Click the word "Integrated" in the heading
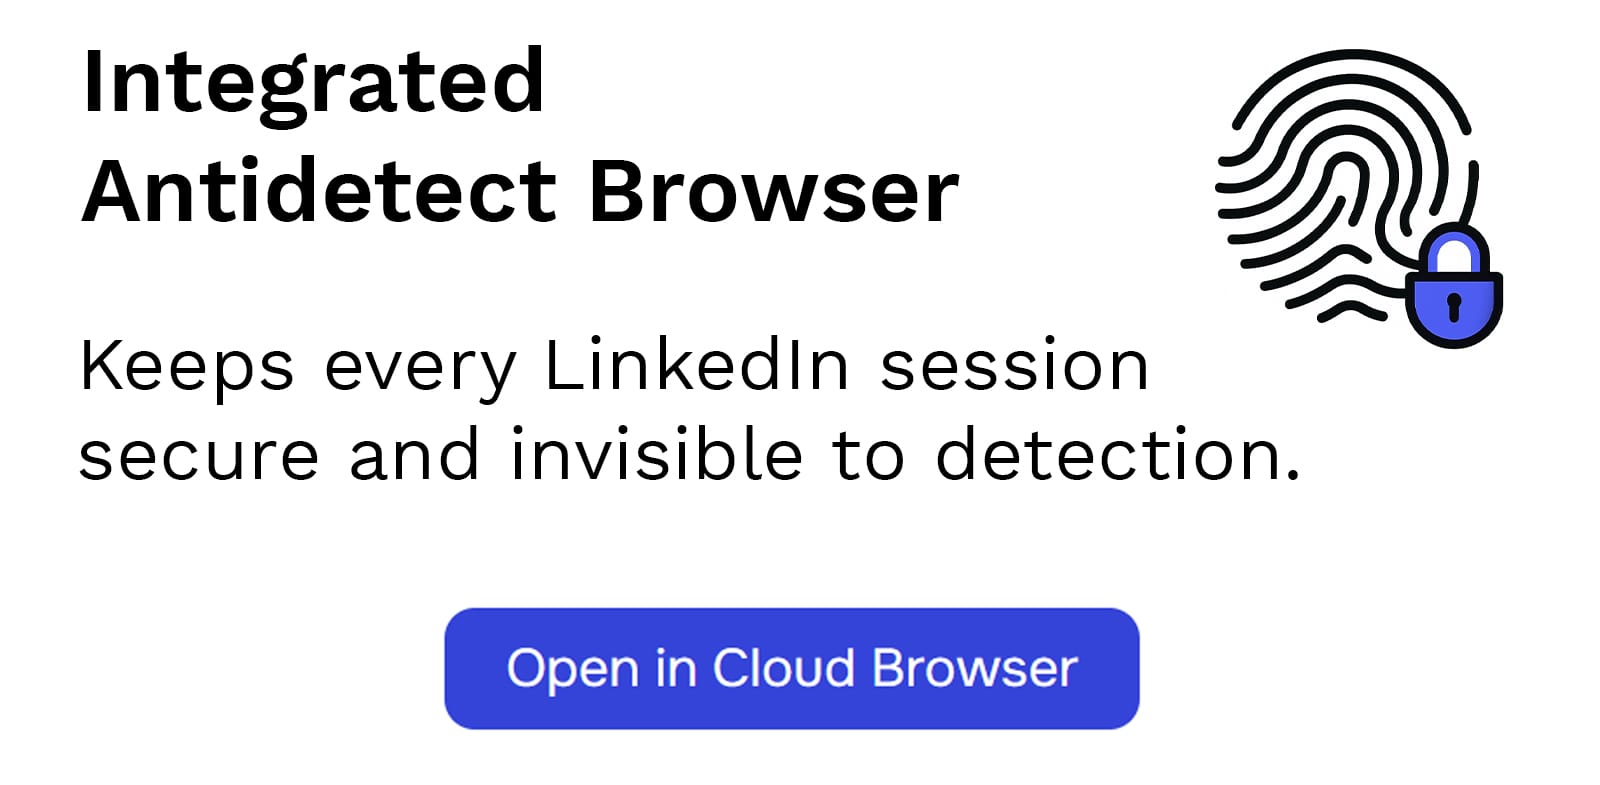The image size is (1600, 785). pyautogui.click(x=313, y=81)
